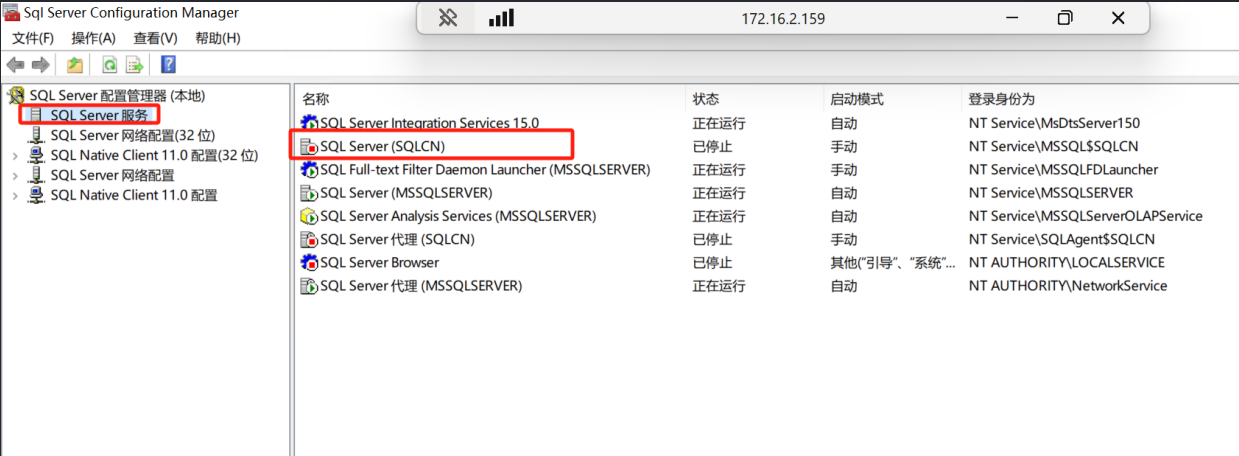This screenshot has height=456, width=1239.
Task: Open the 操作(A) menu
Action: coord(94,38)
